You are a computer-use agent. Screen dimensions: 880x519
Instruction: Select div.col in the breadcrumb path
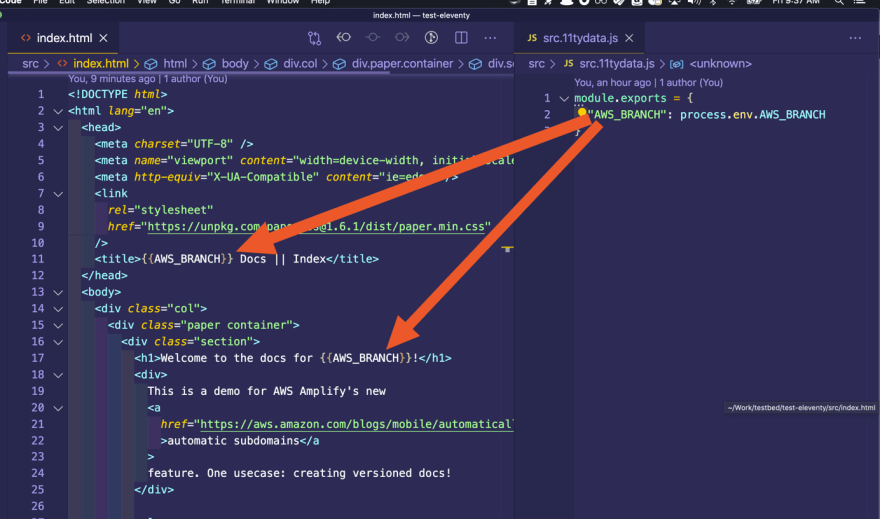coord(300,64)
